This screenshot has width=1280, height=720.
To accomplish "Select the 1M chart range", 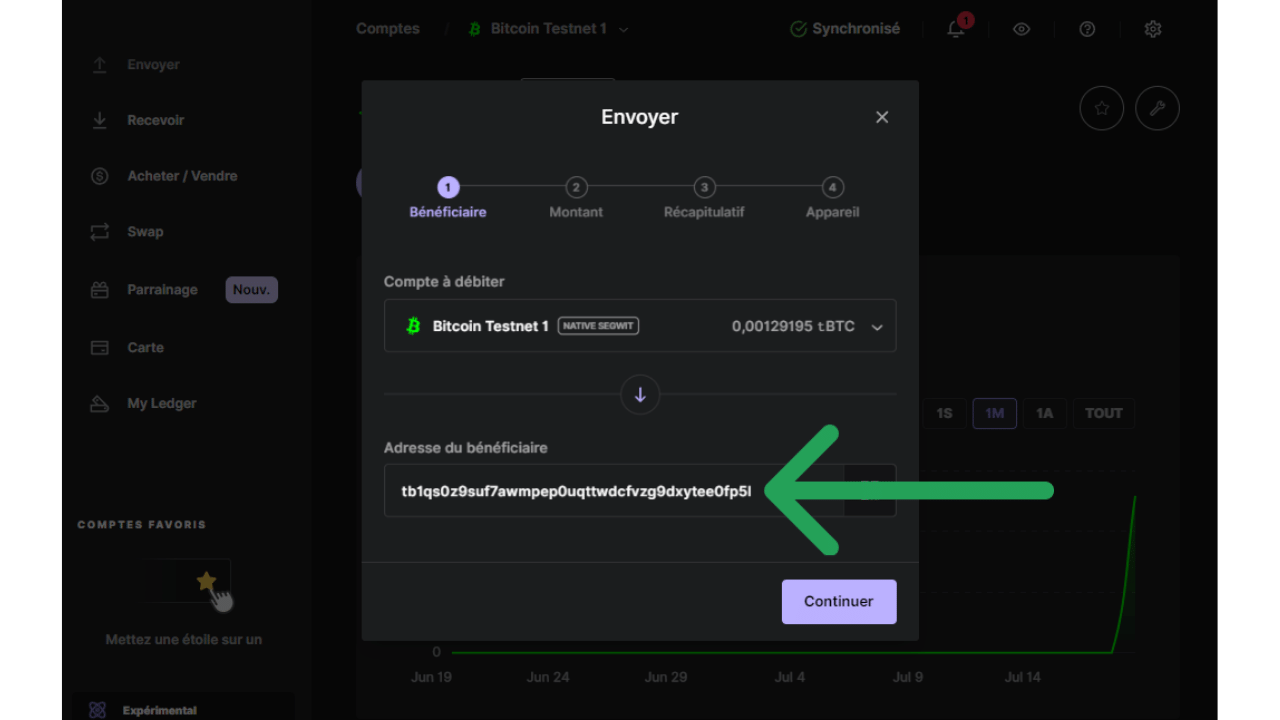I will (x=994, y=413).
